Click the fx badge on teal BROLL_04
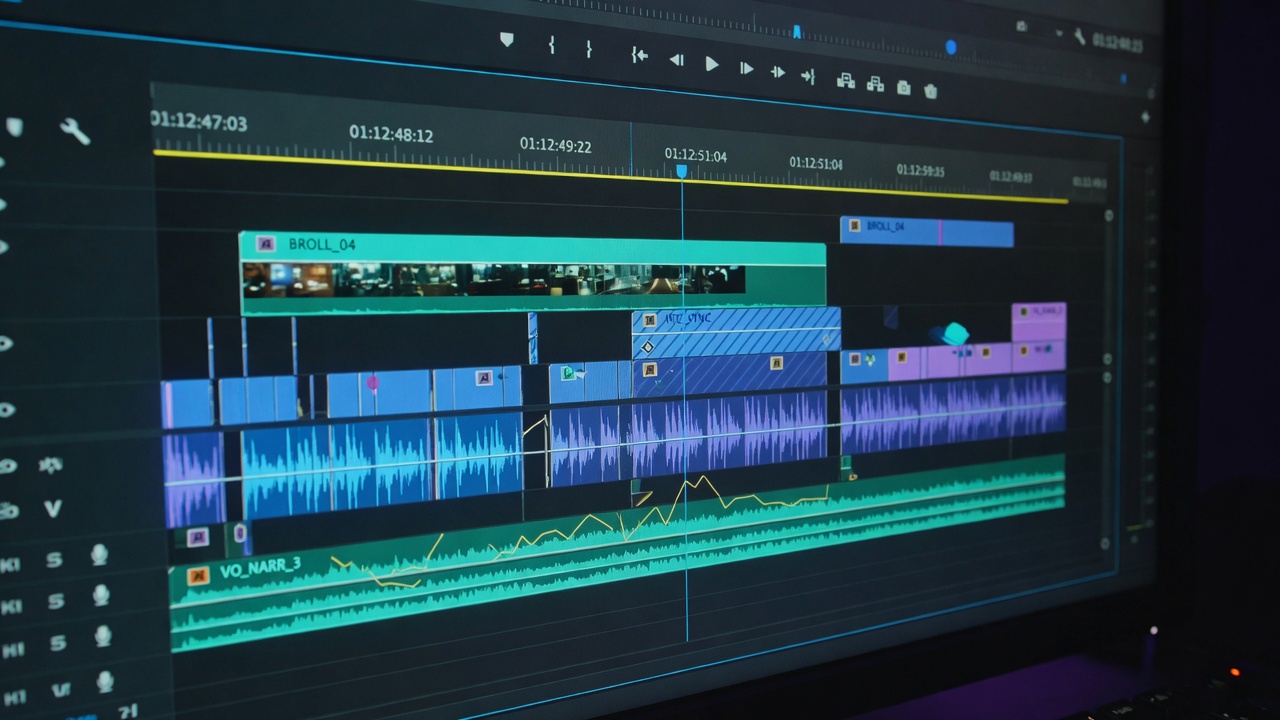1280x720 pixels. click(265, 243)
